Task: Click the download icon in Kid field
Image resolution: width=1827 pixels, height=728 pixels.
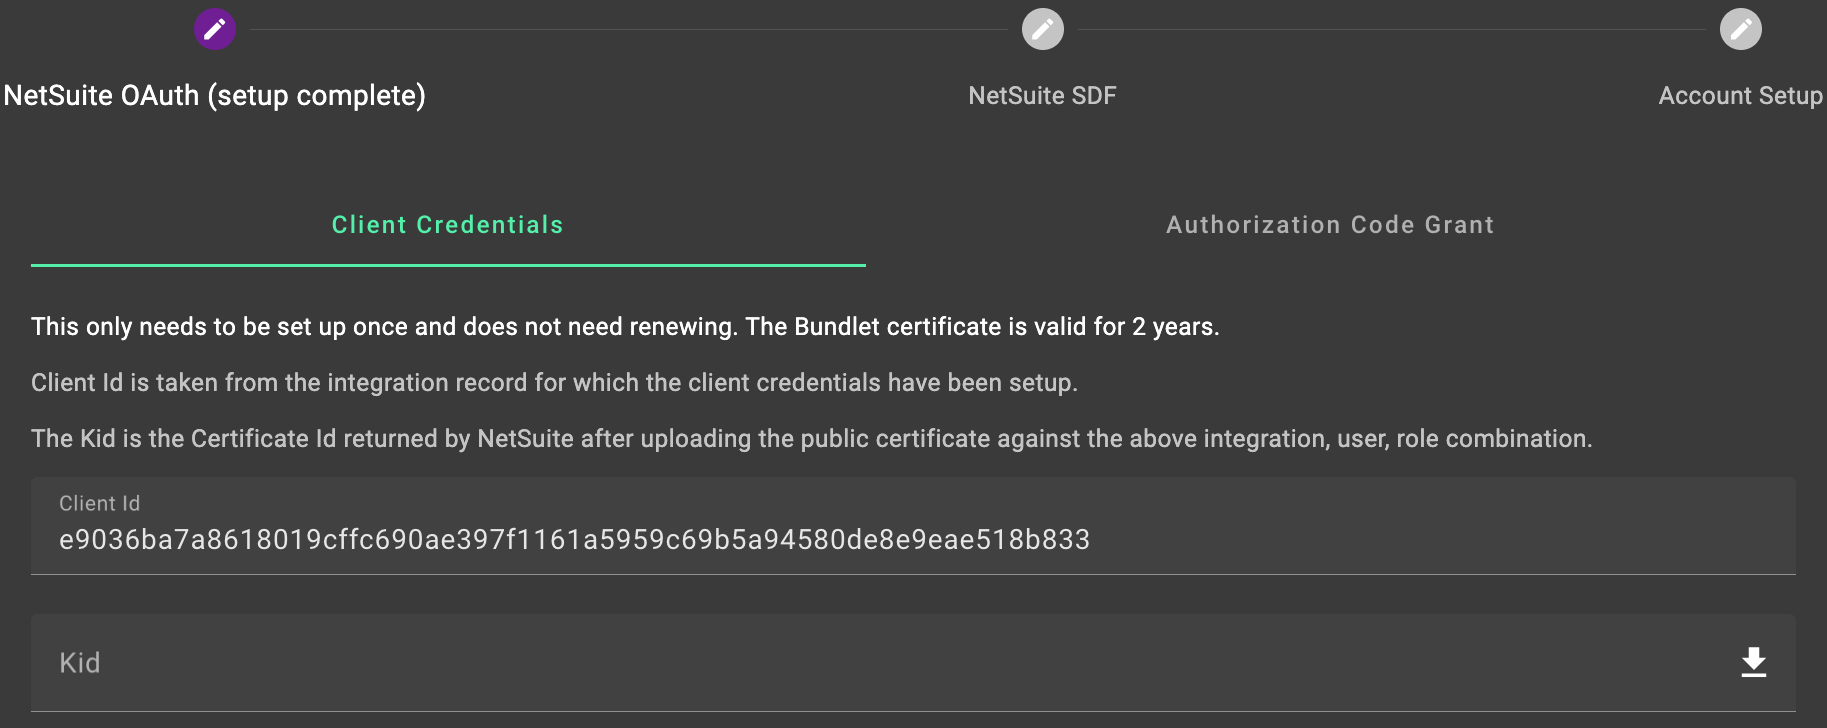Action: [1753, 662]
